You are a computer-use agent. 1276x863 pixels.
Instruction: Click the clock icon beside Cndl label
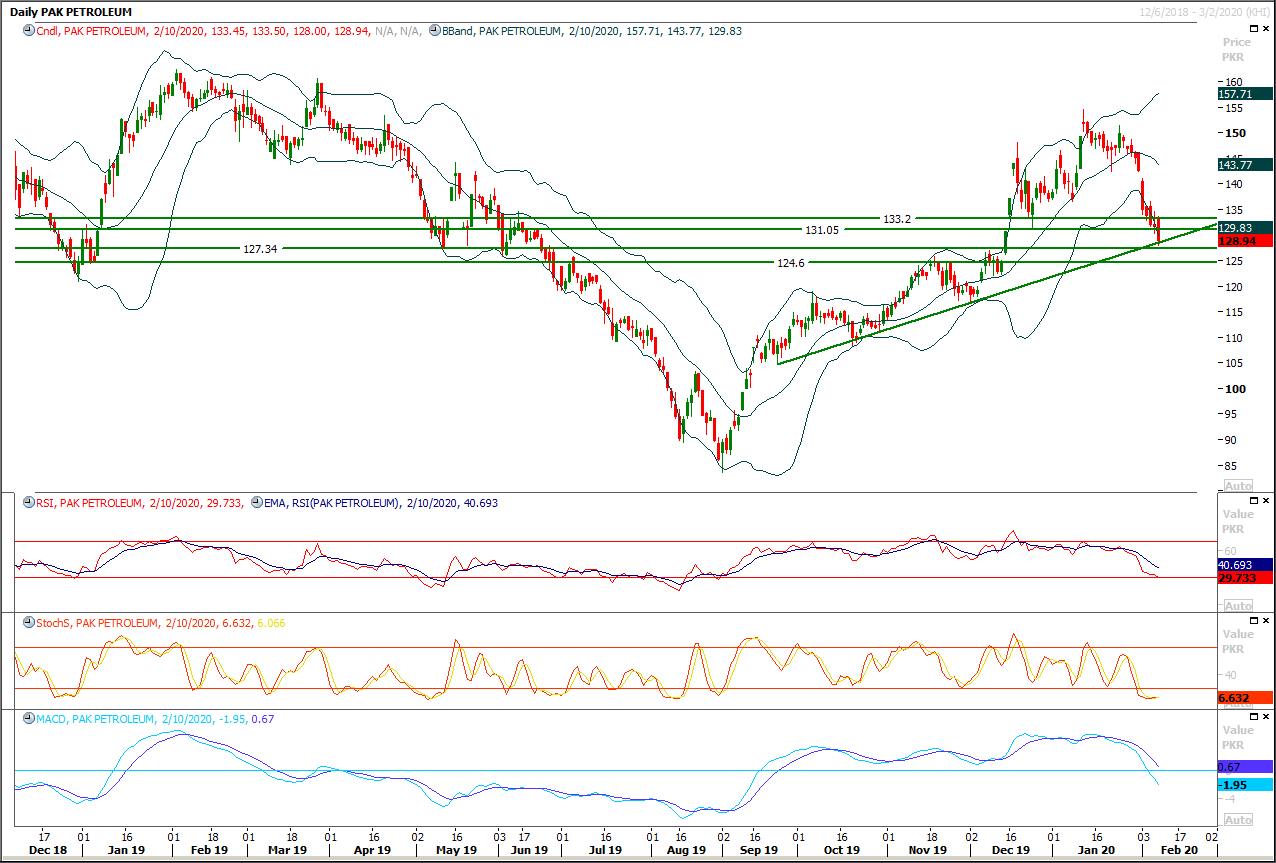27,31
